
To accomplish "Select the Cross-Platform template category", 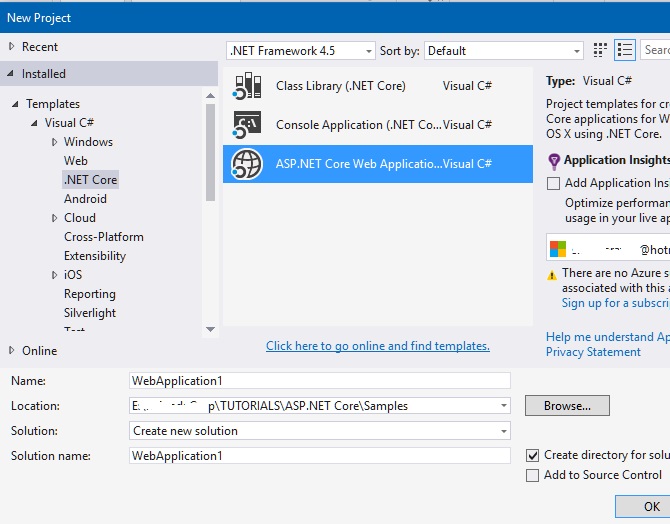I will tap(104, 237).
